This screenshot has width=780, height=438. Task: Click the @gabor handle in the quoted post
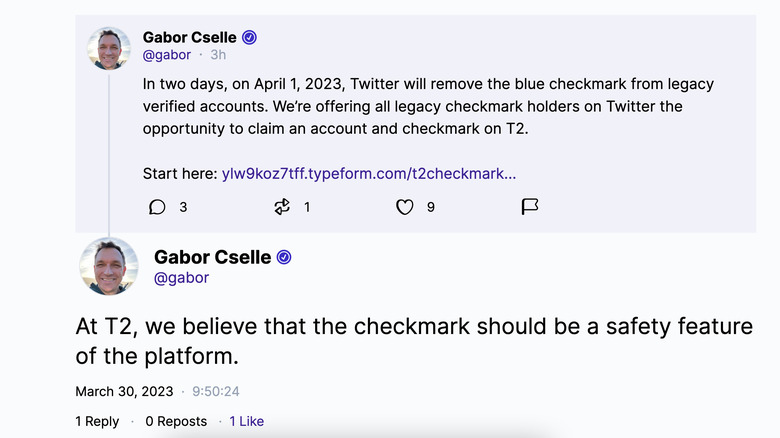pyautogui.click(x=167, y=55)
